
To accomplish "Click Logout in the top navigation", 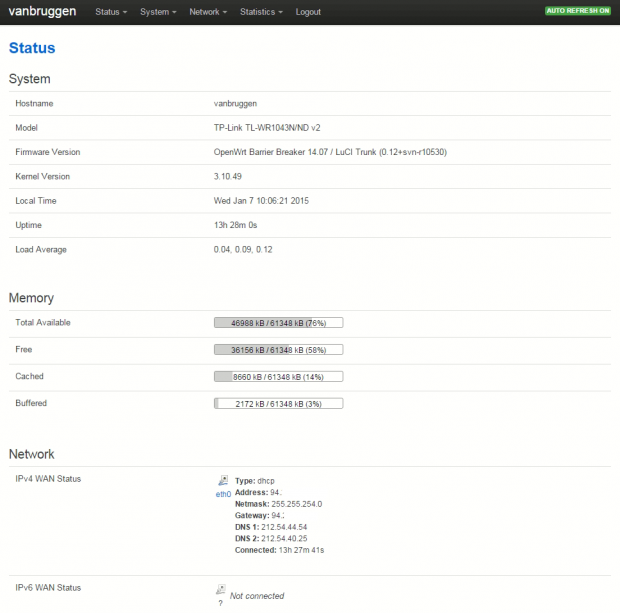I will 308,12.
